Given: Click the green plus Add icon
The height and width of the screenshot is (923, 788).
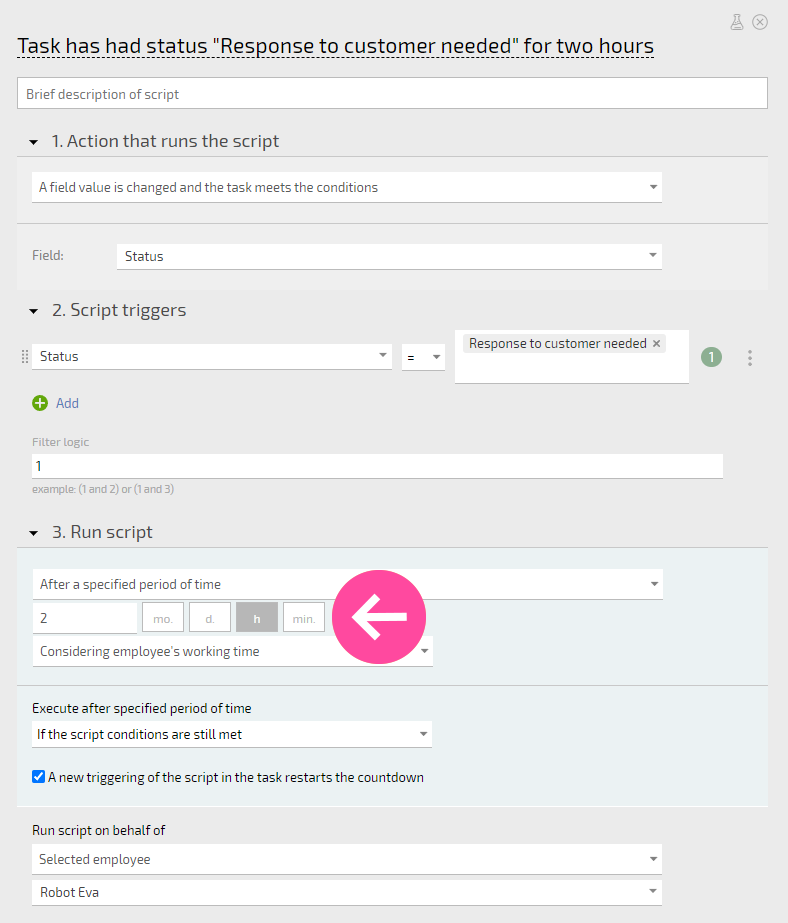Looking at the screenshot, I should (40, 403).
